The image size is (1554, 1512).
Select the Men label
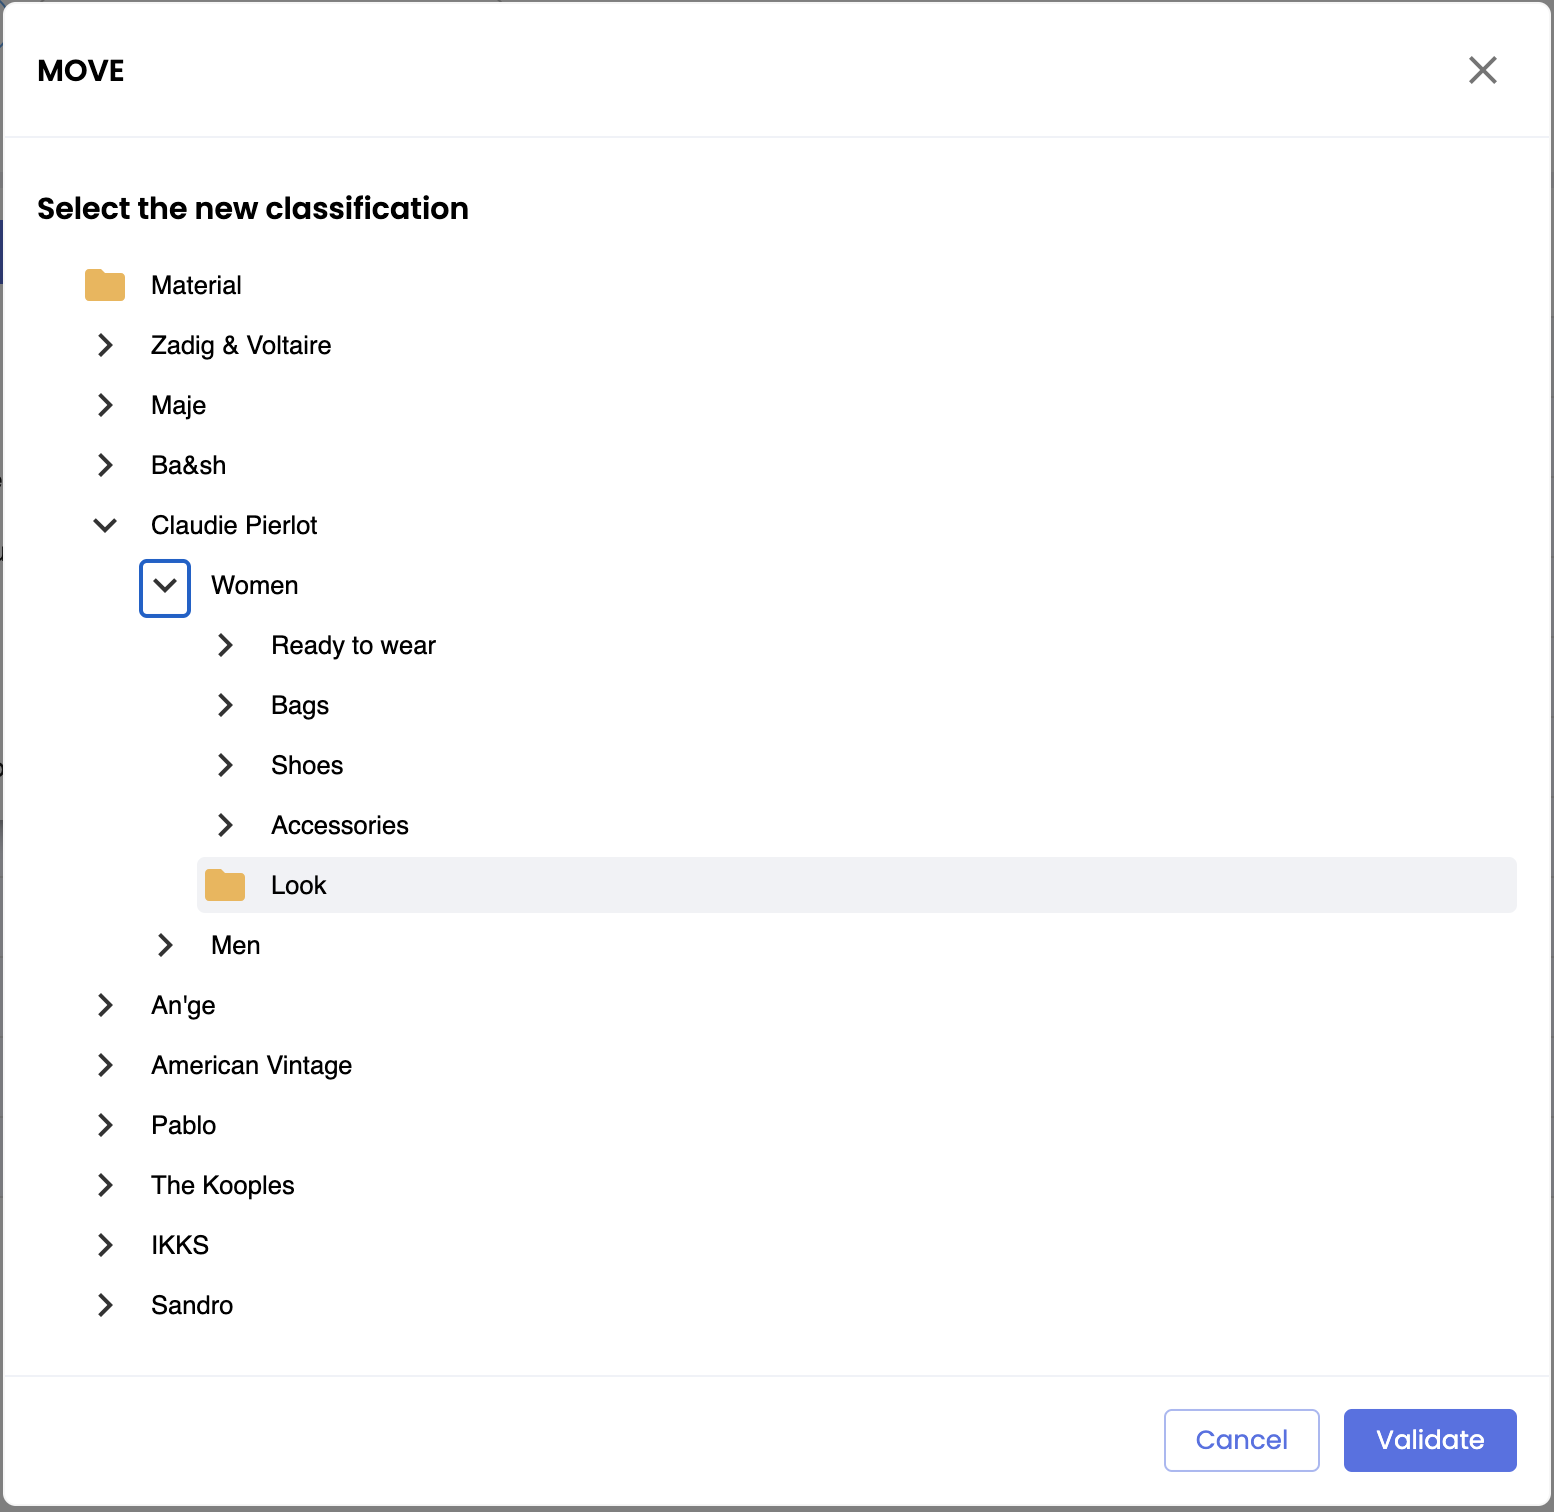[236, 945]
